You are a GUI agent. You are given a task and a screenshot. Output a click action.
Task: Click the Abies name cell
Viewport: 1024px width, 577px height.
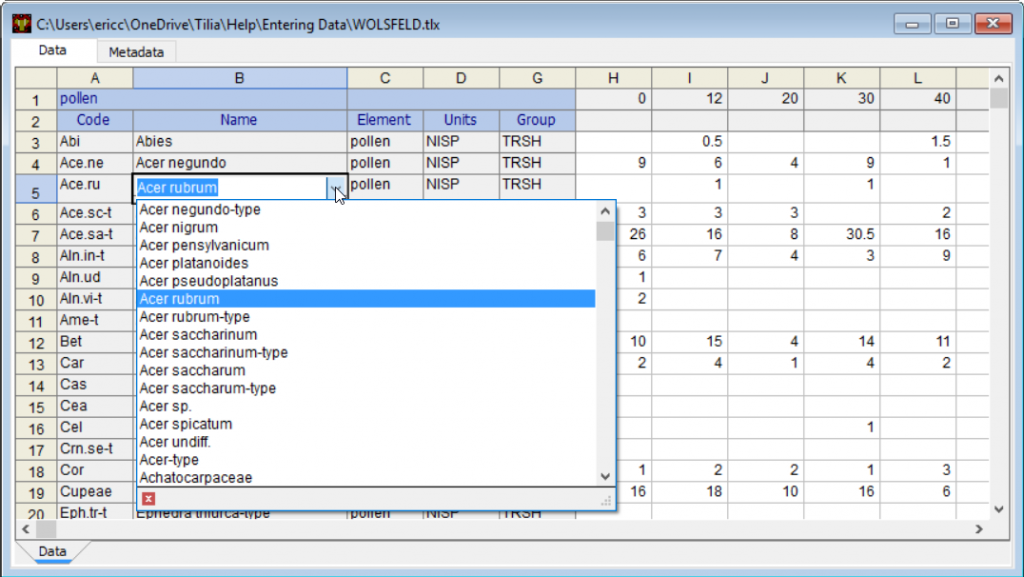click(x=240, y=142)
